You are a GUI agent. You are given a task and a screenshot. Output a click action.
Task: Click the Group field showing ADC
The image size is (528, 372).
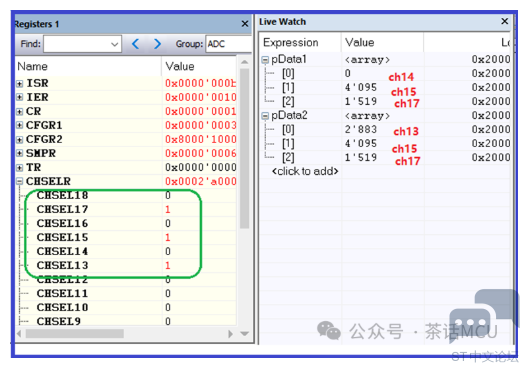[229, 44]
